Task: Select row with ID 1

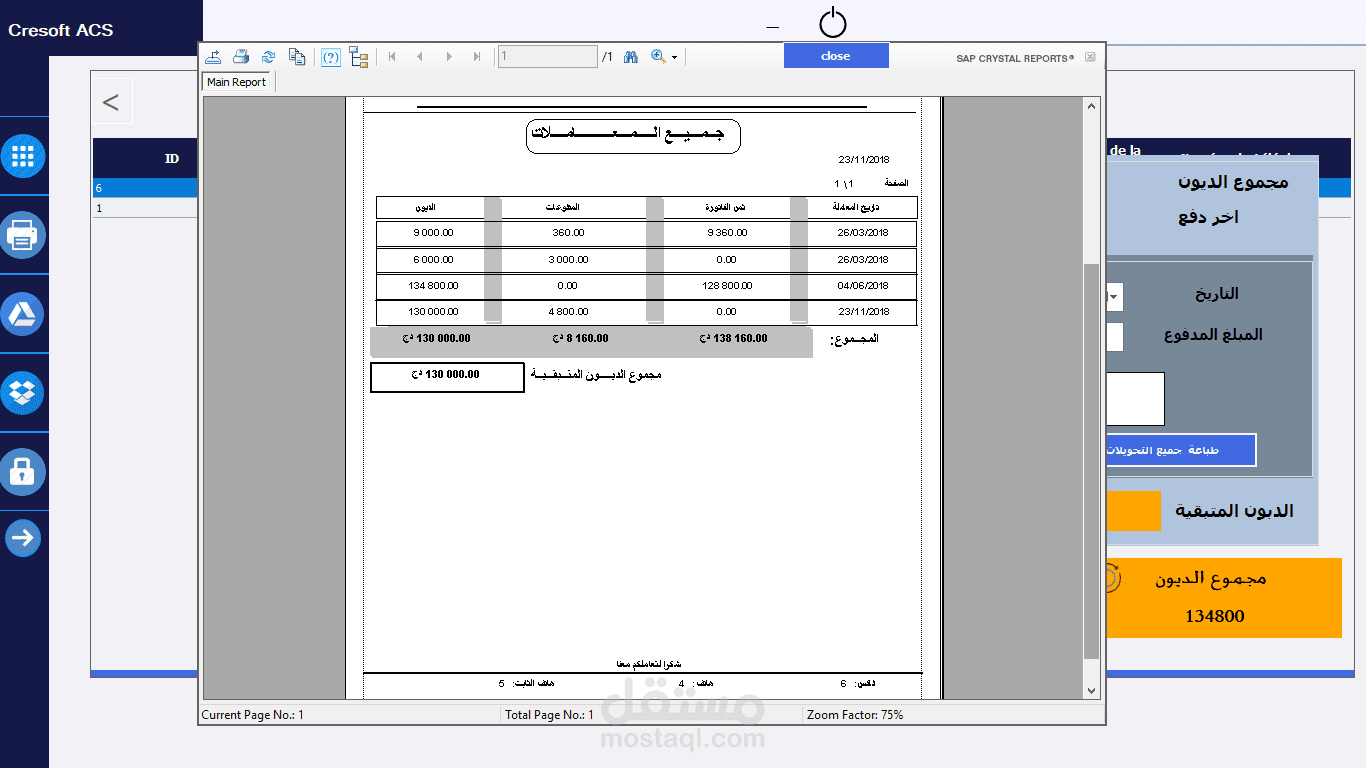Action: (x=146, y=208)
